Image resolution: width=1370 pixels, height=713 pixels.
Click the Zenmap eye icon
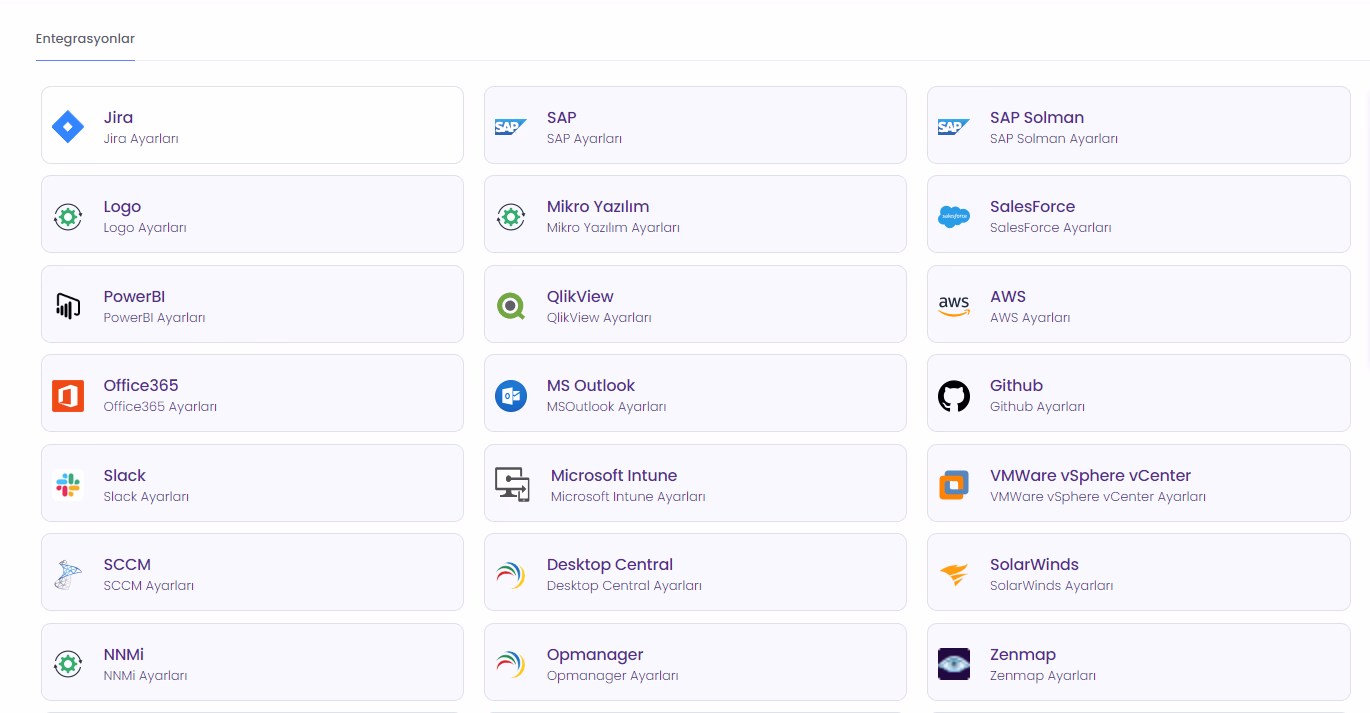tap(954, 664)
